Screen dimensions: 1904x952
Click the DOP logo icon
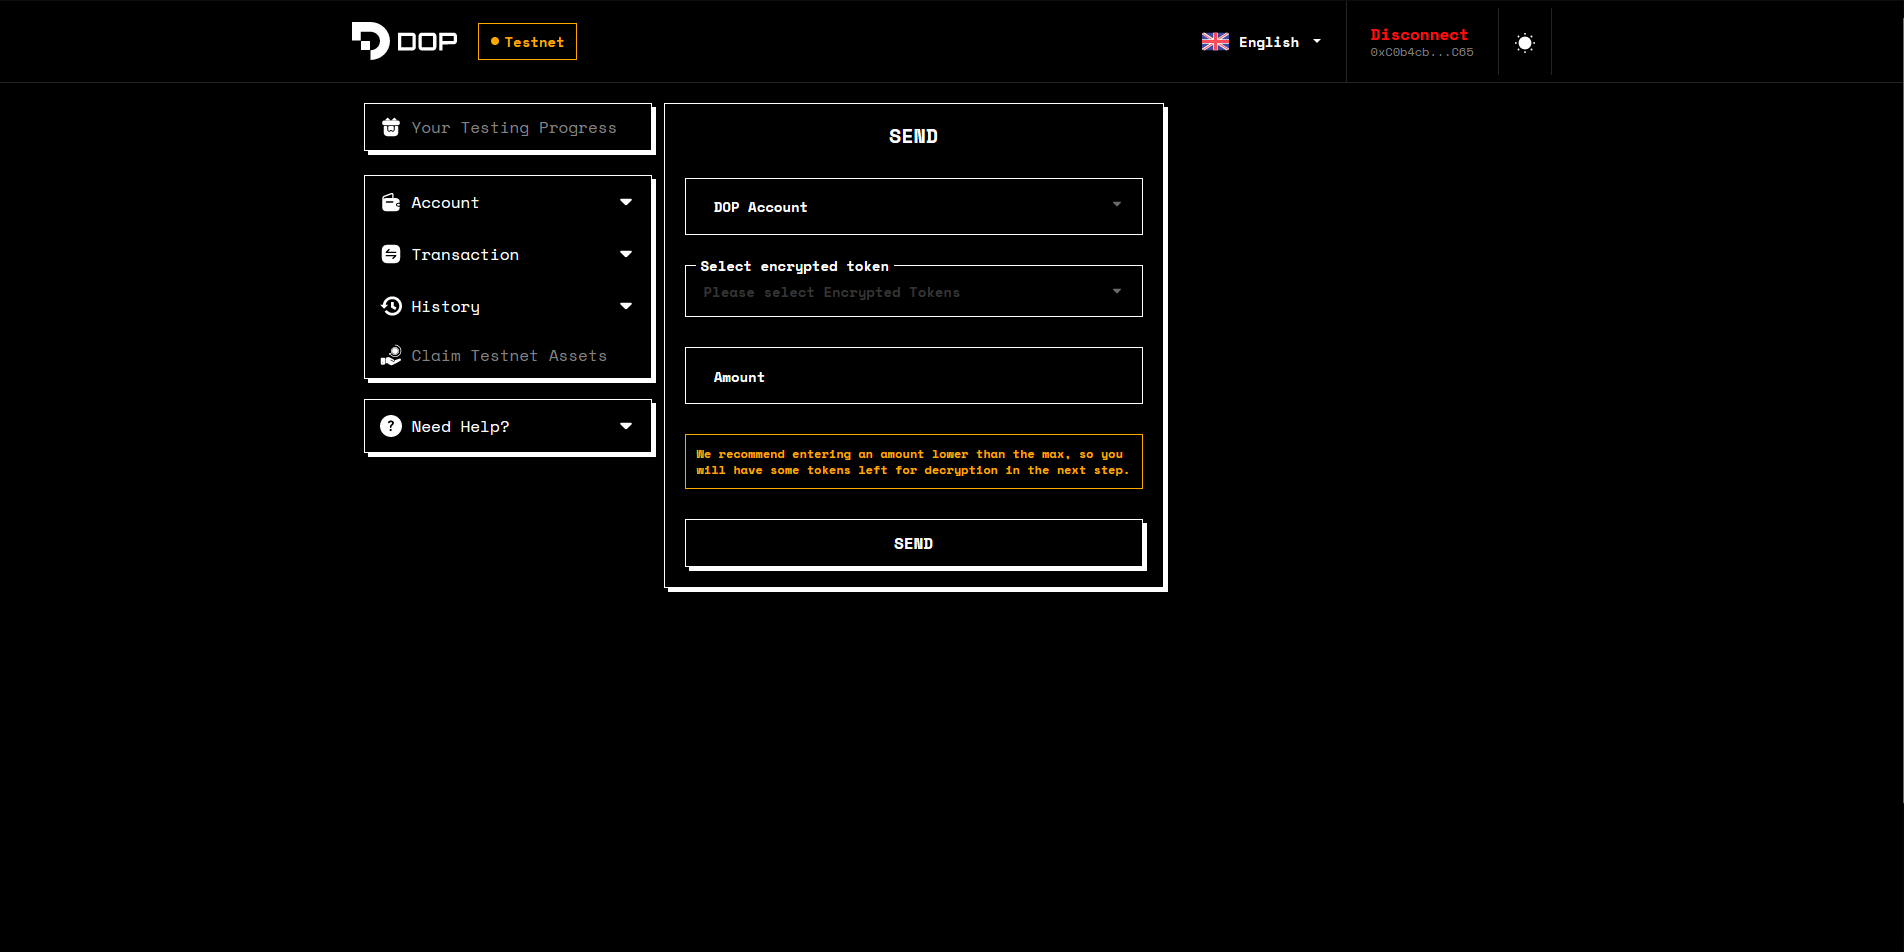pyautogui.click(x=371, y=41)
